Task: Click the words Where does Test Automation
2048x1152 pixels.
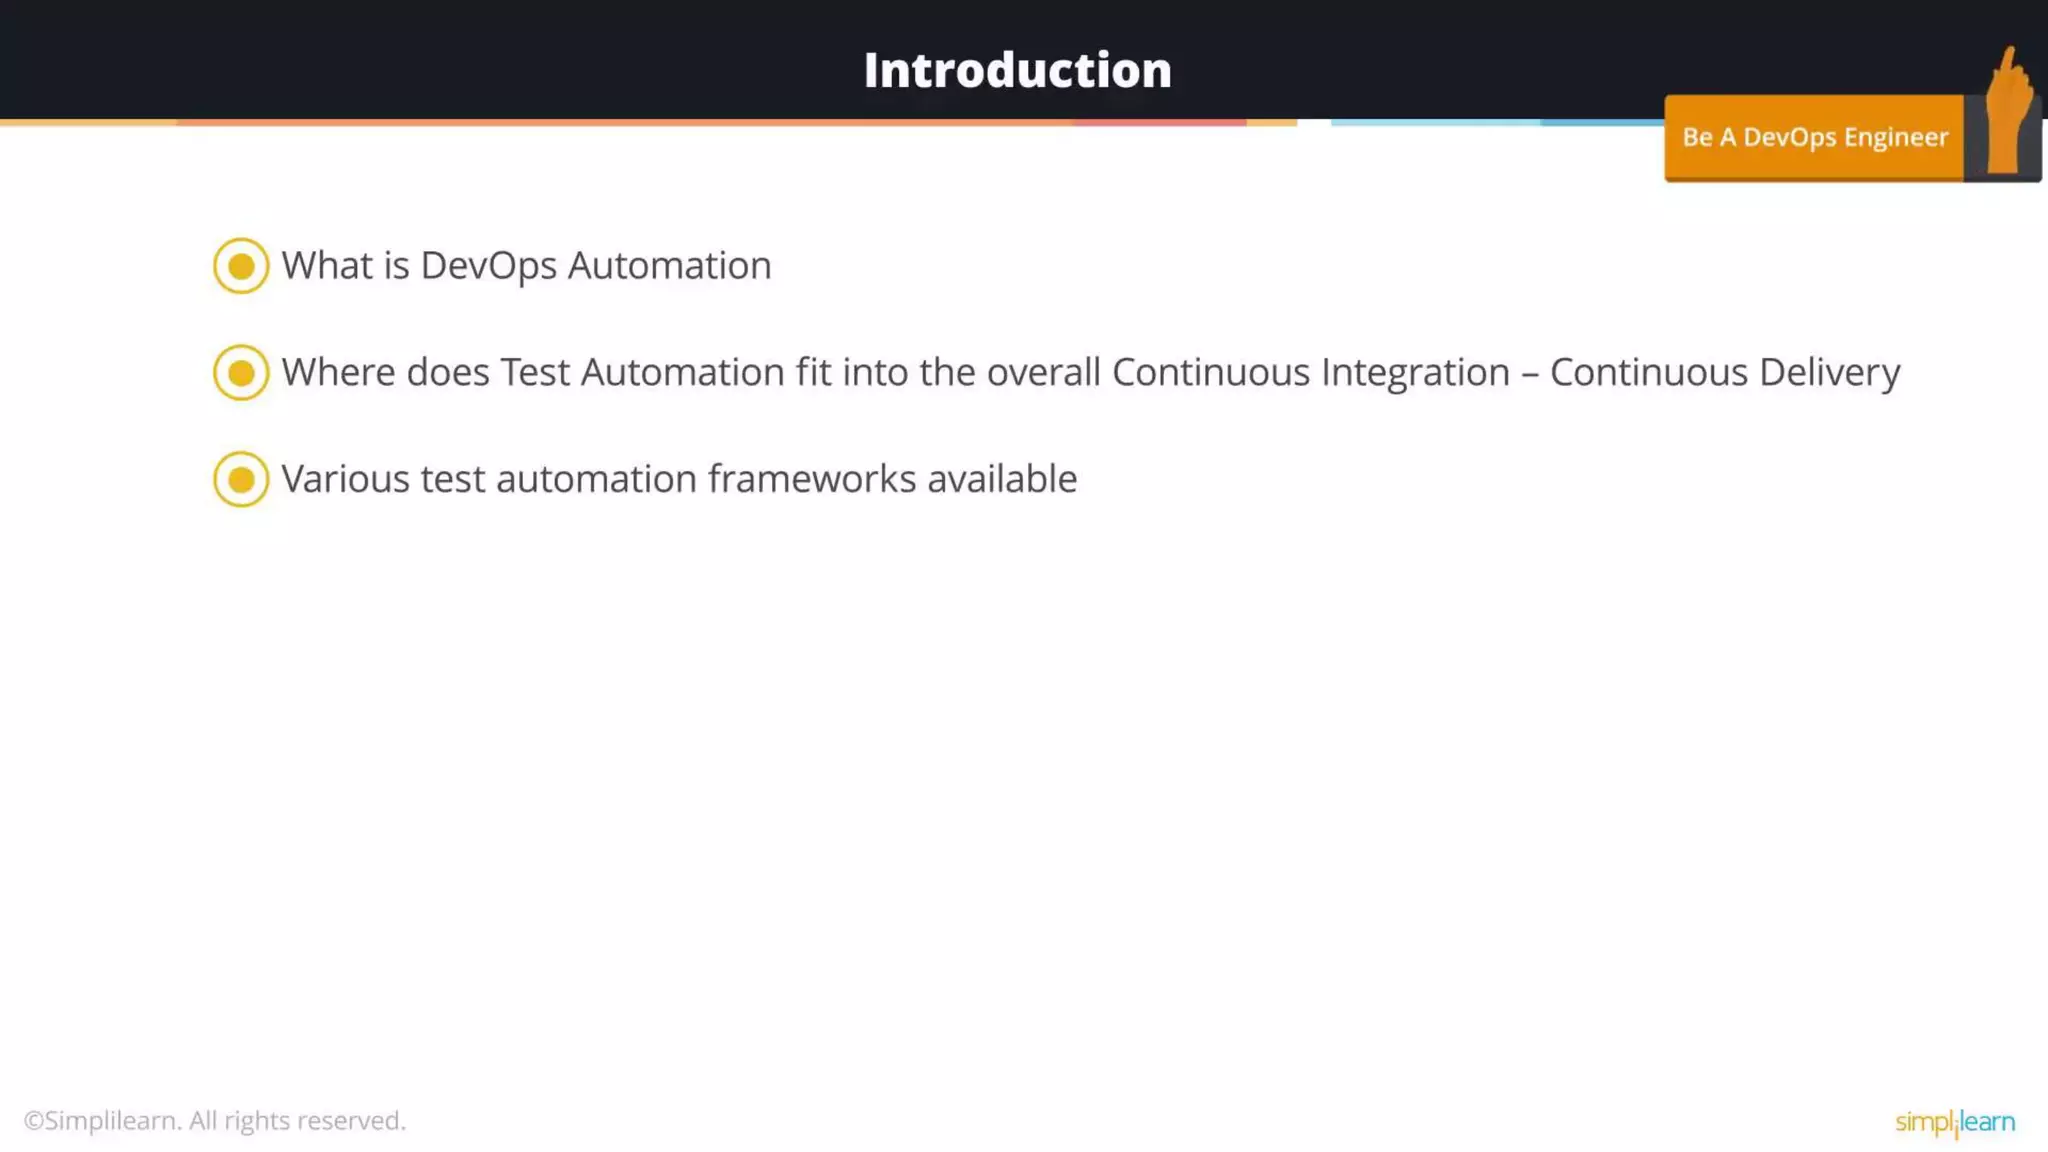Action: point(533,372)
